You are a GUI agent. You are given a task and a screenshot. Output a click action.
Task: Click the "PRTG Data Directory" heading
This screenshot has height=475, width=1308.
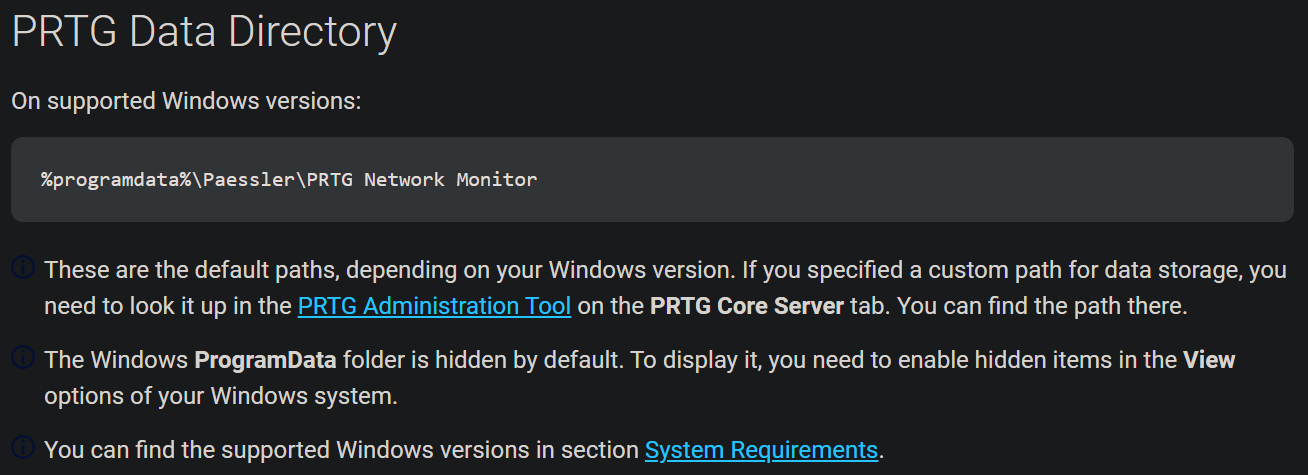pos(204,31)
